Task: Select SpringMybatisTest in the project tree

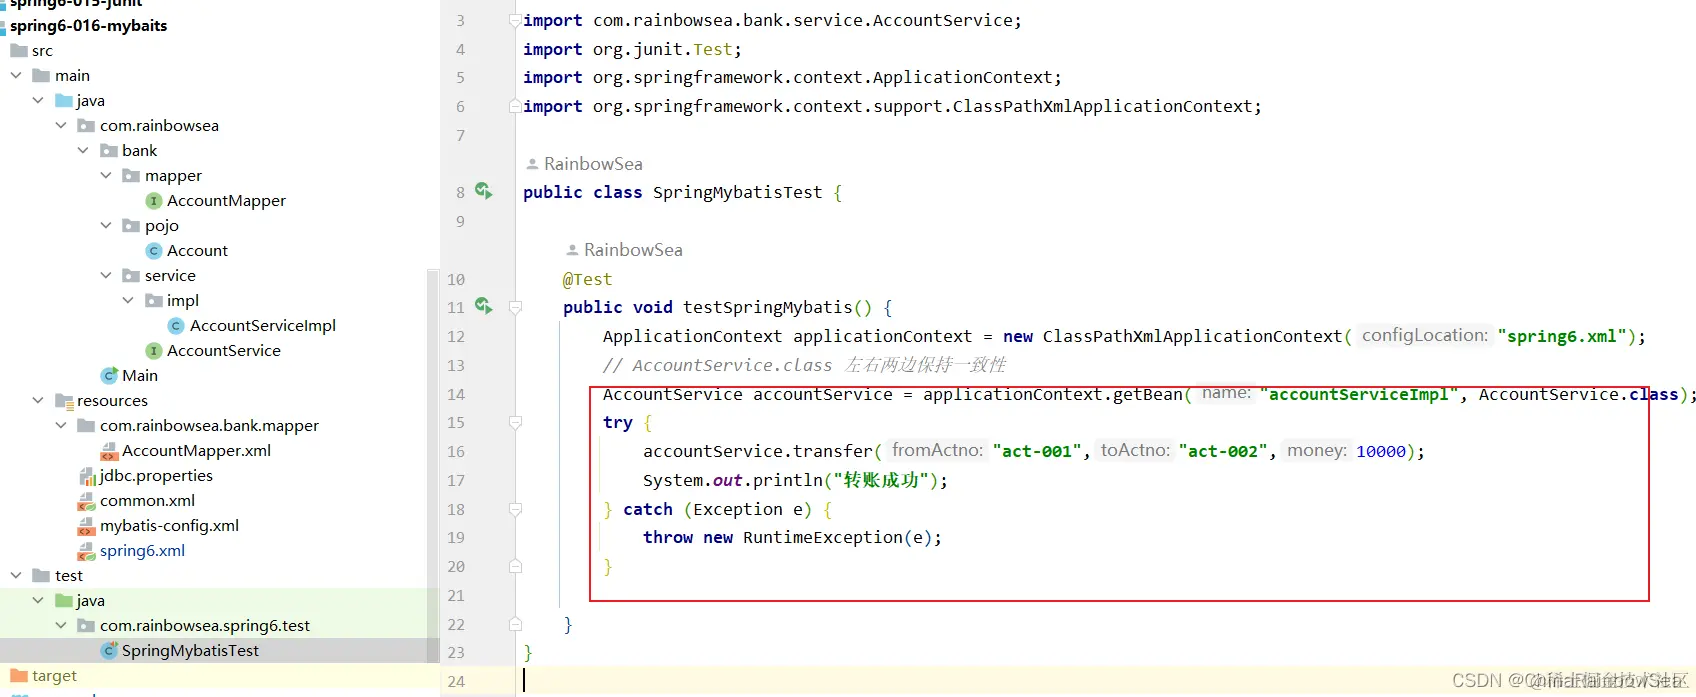Action: click(x=190, y=651)
